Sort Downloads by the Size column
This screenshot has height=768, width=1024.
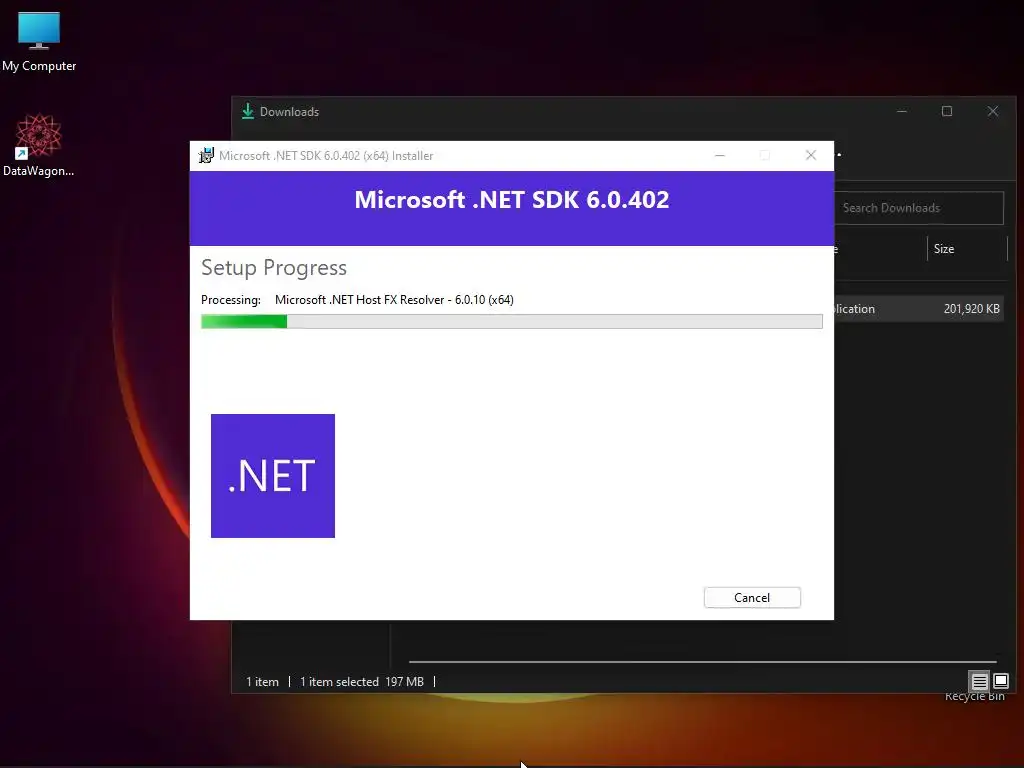pos(967,249)
